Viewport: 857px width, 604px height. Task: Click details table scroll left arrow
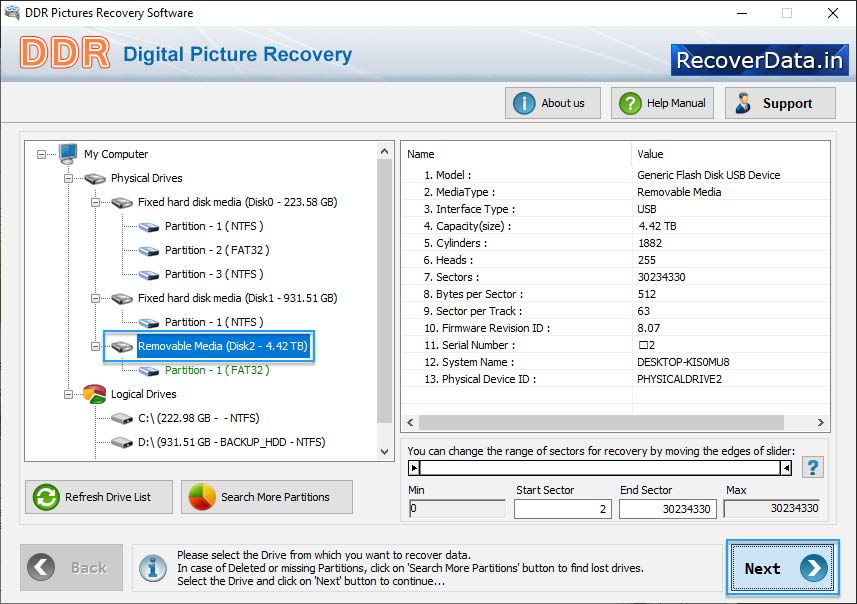click(x=410, y=423)
